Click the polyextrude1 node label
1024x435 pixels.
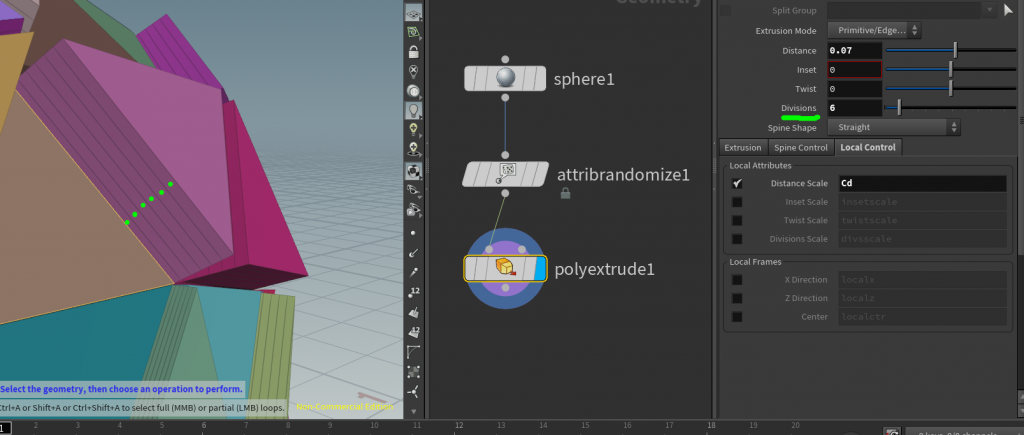604,269
